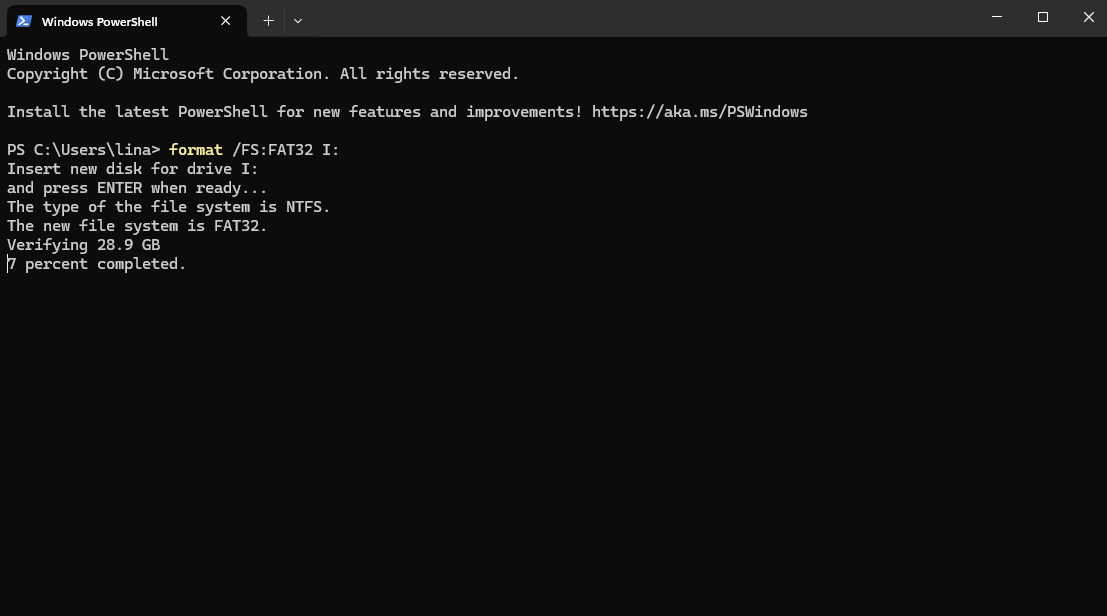This screenshot has height=616, width=1107.
Task: Click the 'Copyright (C) Microsoft Corporation' line
Action: point(262,74)
